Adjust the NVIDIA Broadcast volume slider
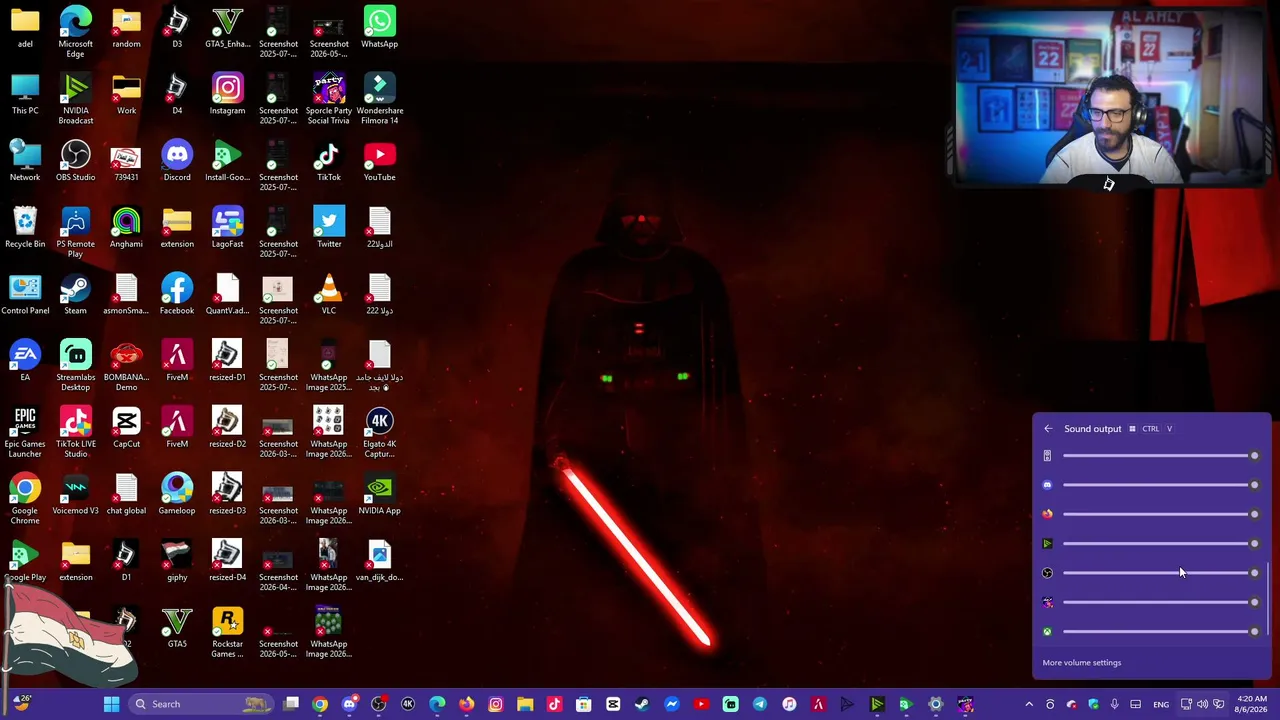 click(1160, 544)
